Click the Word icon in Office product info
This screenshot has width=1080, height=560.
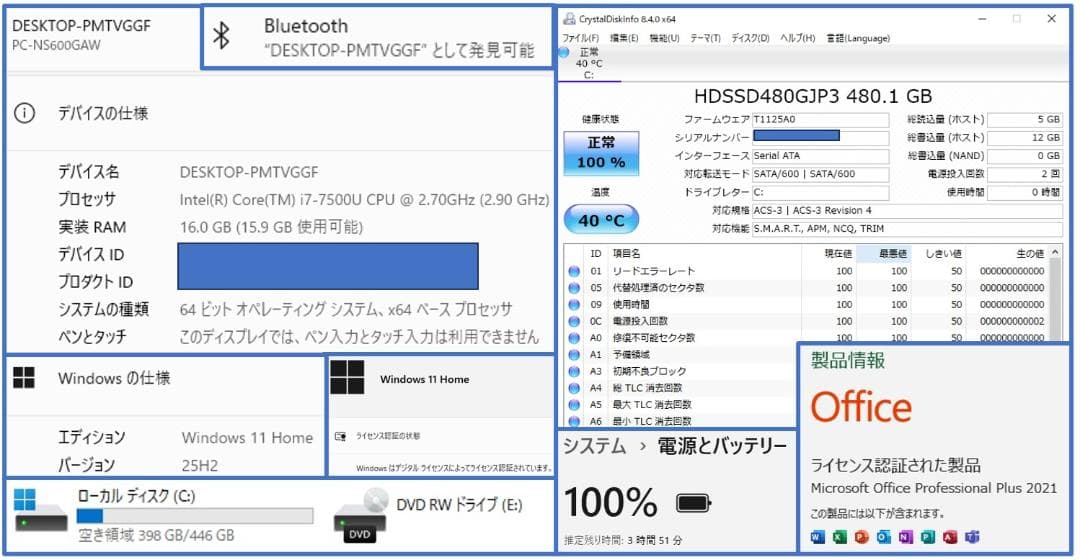[818, 537]
